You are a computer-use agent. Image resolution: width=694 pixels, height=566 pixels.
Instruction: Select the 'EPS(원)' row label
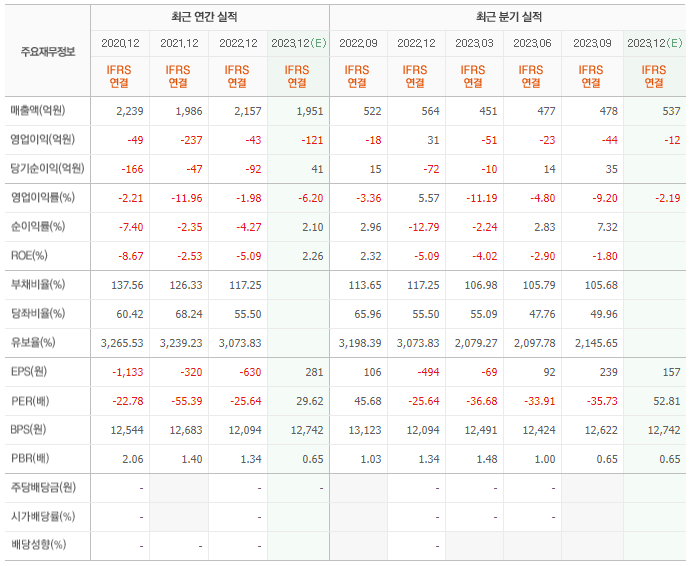[x=29, y=372]
